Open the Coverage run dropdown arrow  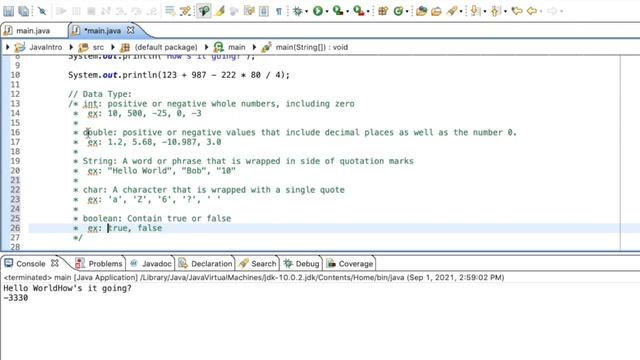(347, 11)
